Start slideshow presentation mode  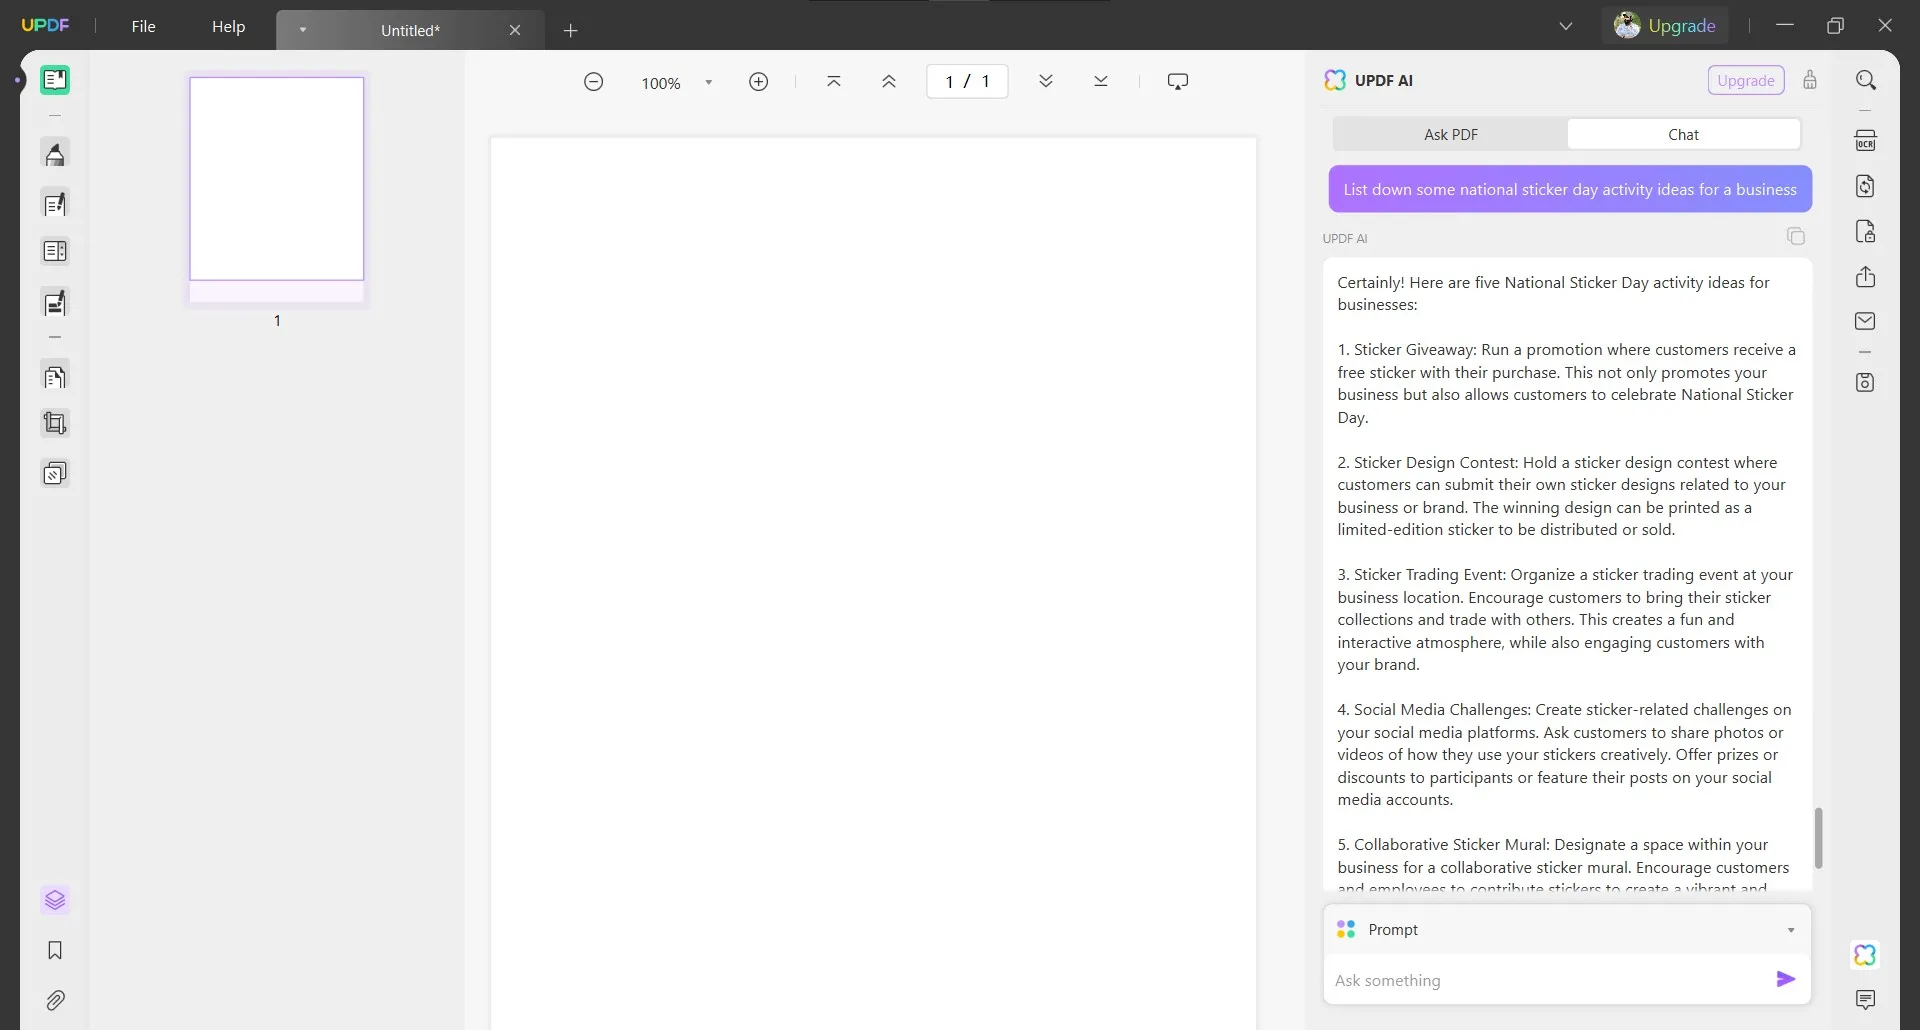point(1177,82)
